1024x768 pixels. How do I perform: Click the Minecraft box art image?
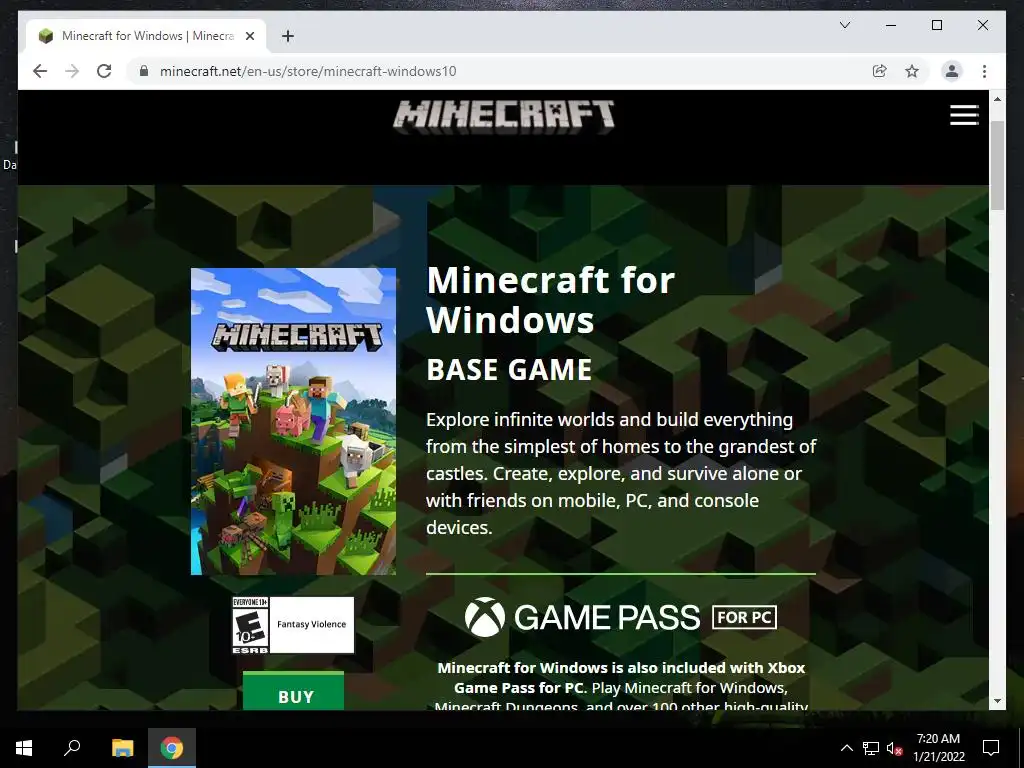point(293,421)
